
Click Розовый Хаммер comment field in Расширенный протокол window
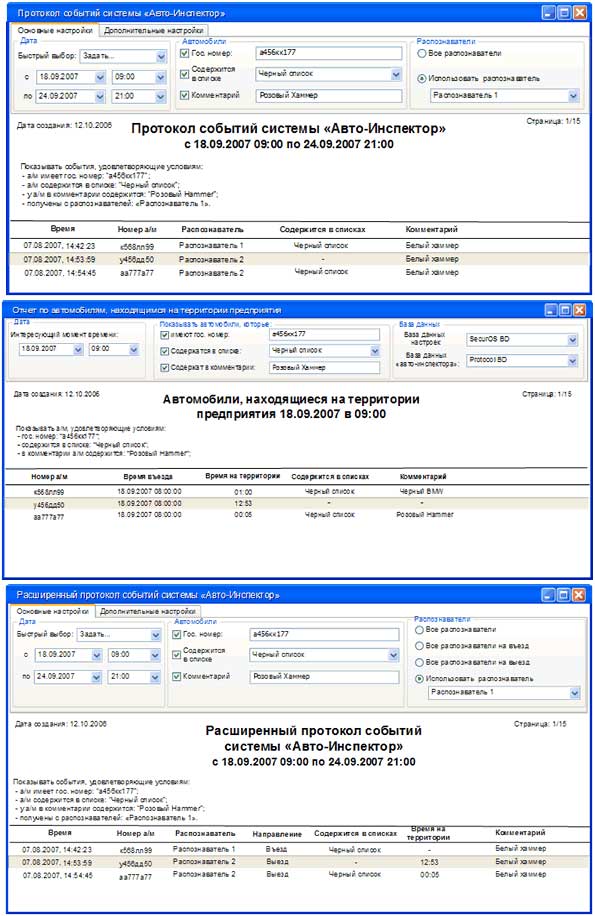click(x=325, y=676)
